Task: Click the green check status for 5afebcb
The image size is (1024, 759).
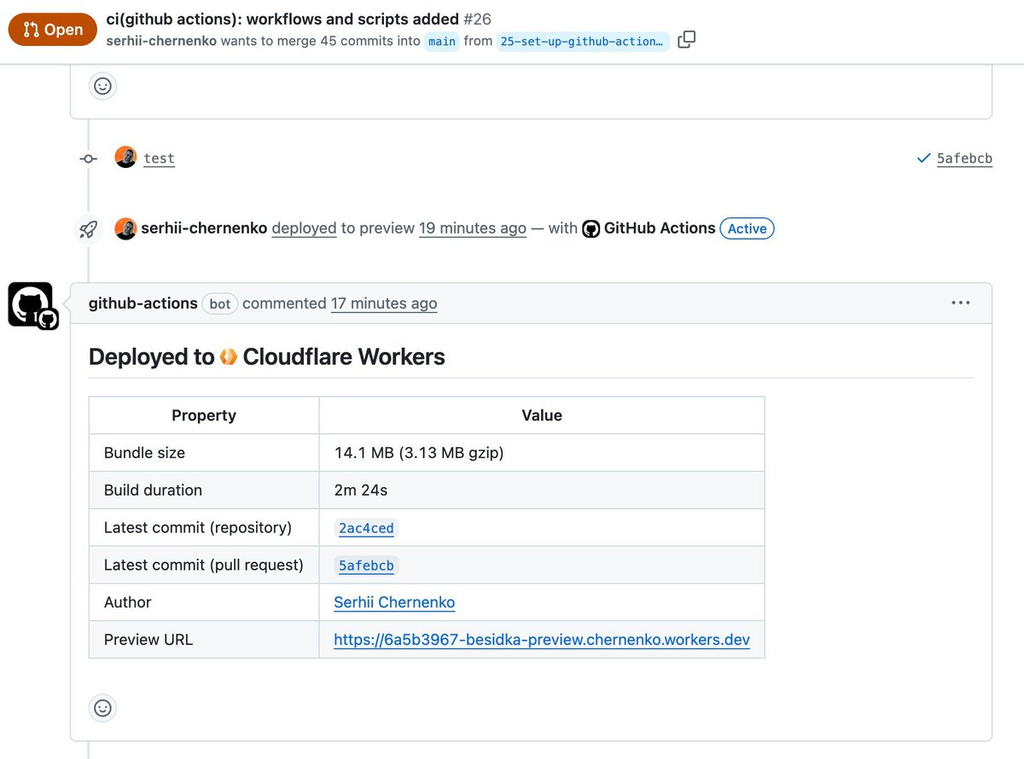Action: (x=923, y=158)
